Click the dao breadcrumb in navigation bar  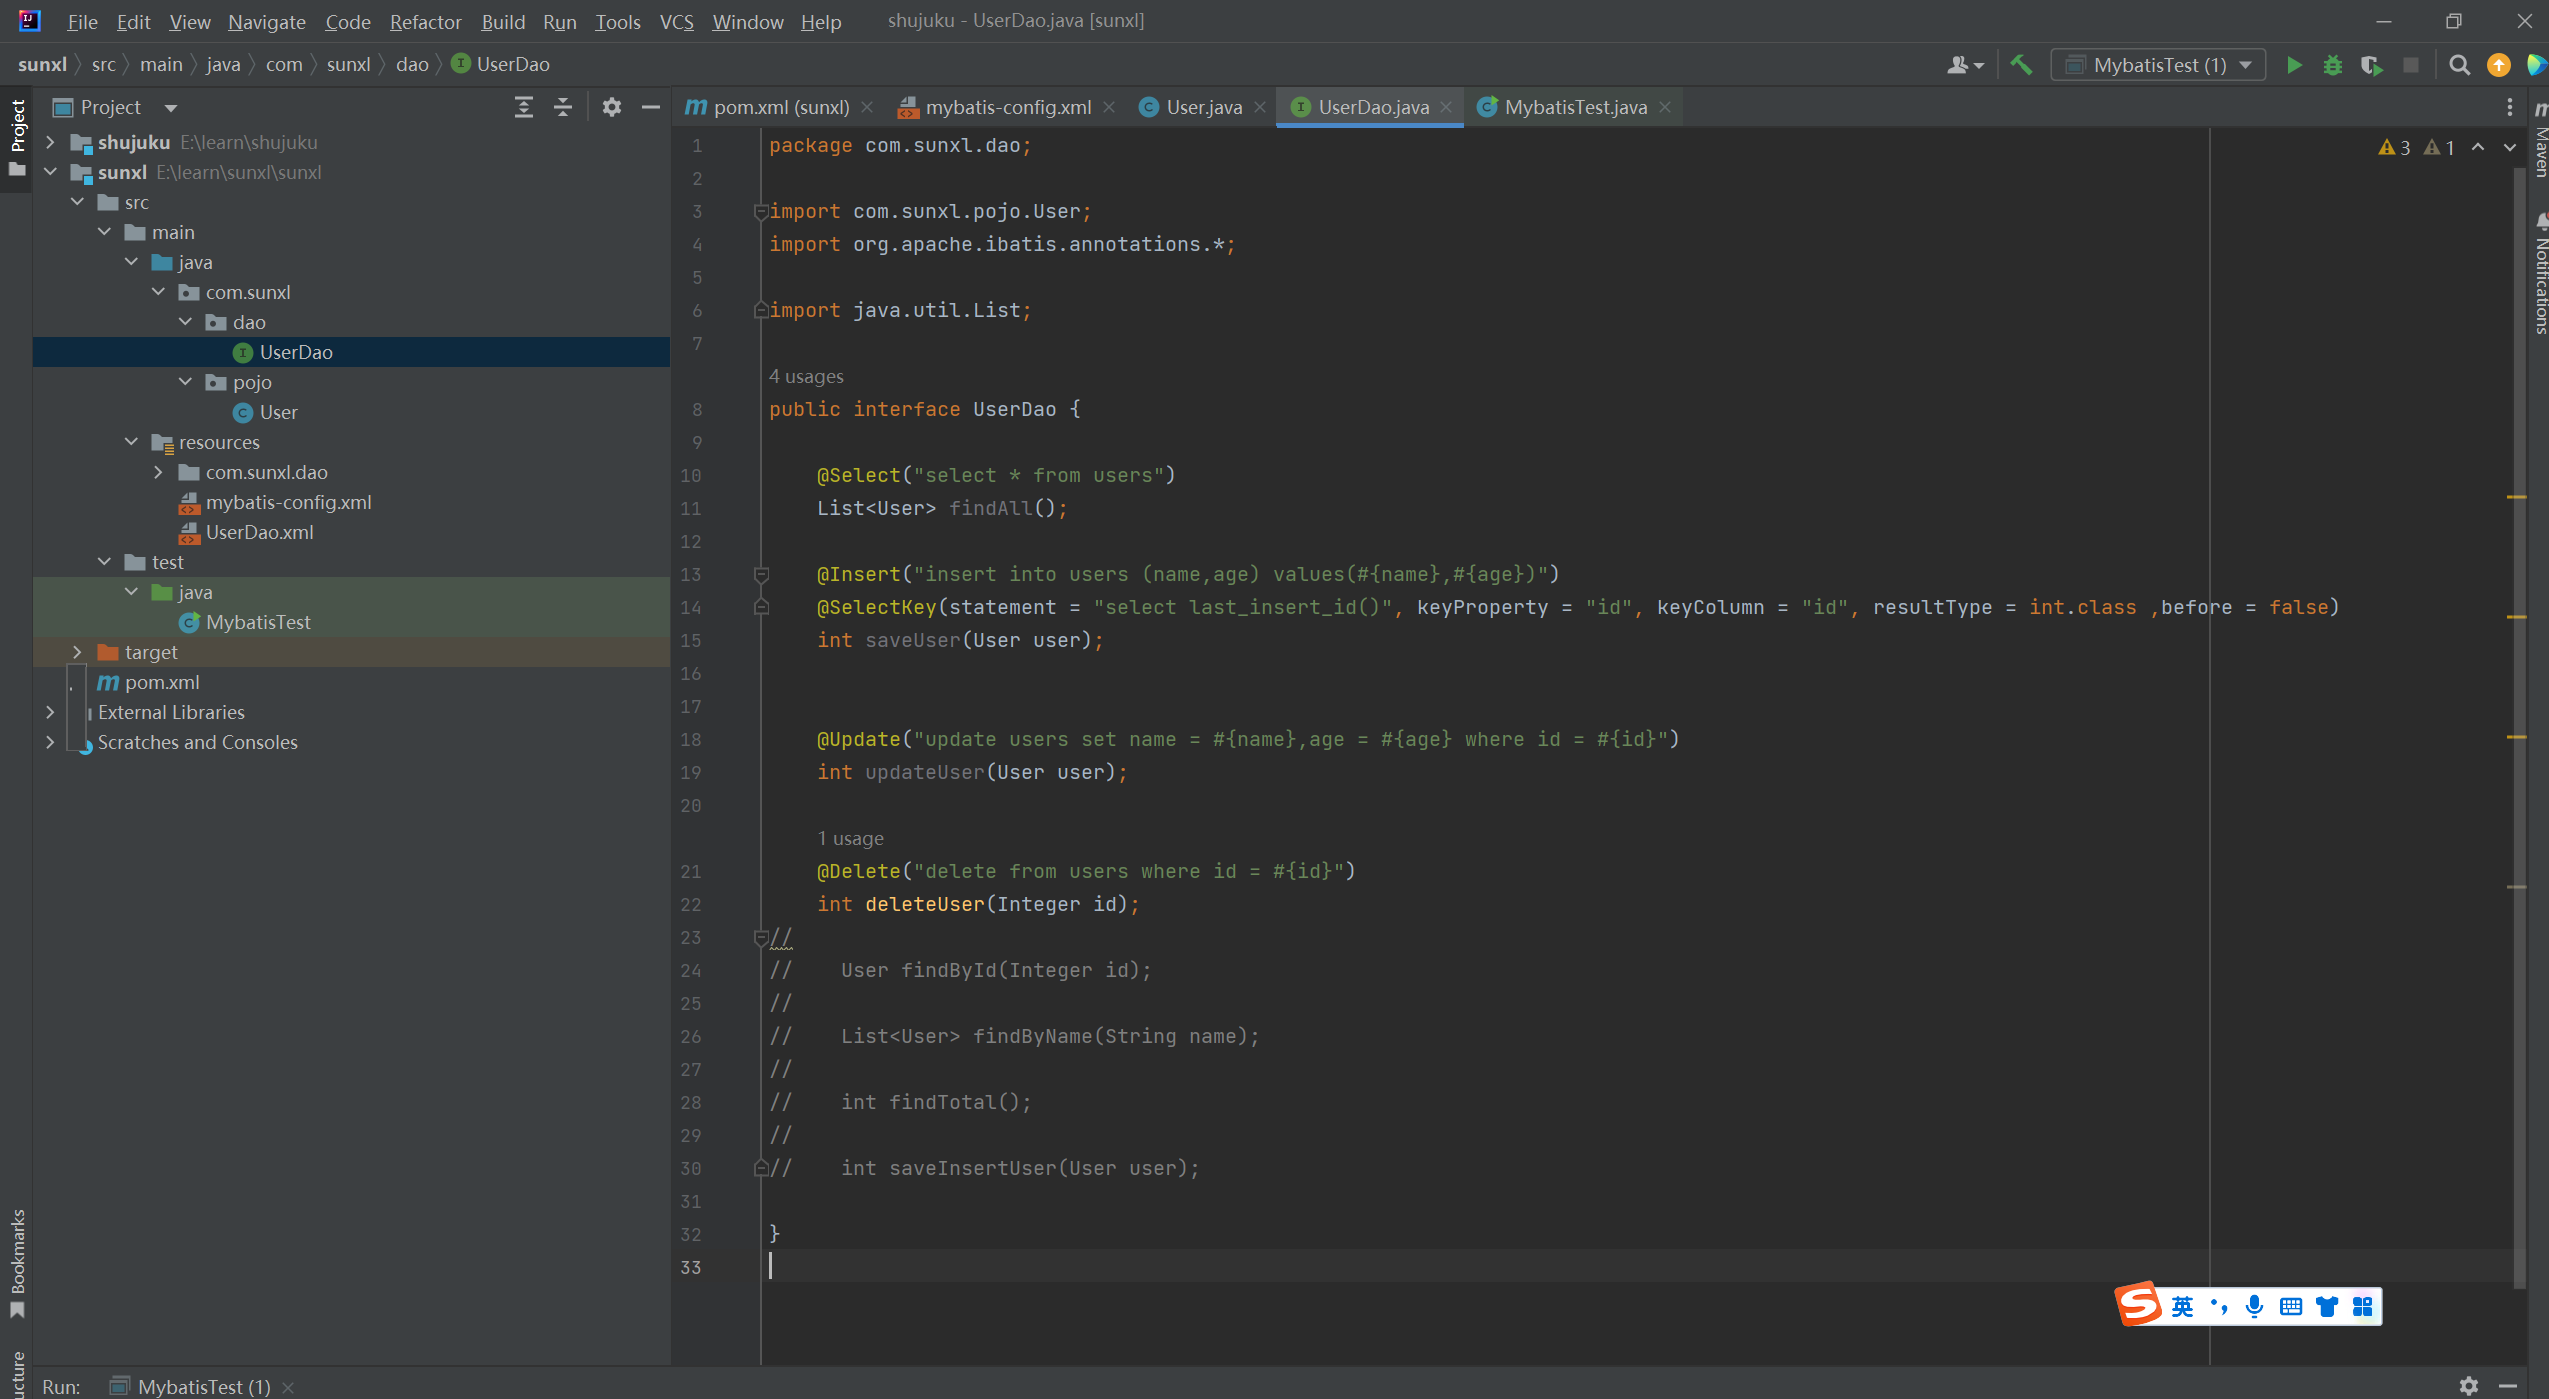point(411,64)
